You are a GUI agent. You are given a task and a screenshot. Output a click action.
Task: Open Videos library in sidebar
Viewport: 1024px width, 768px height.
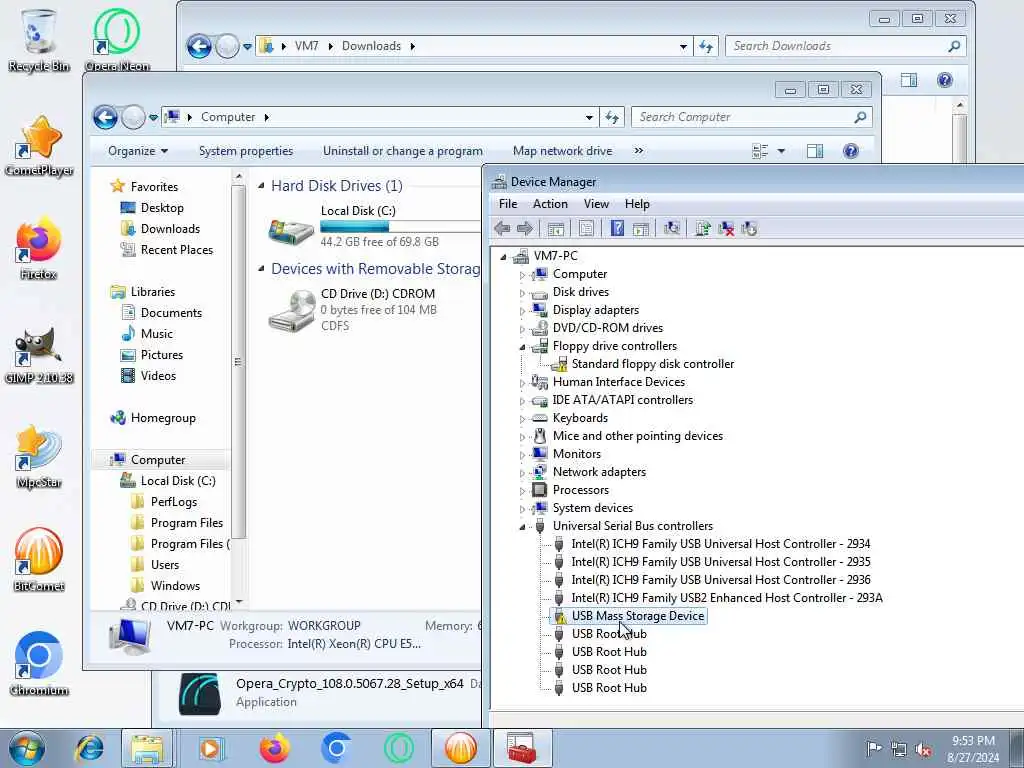pyautogui.click(x=158, y=376)
